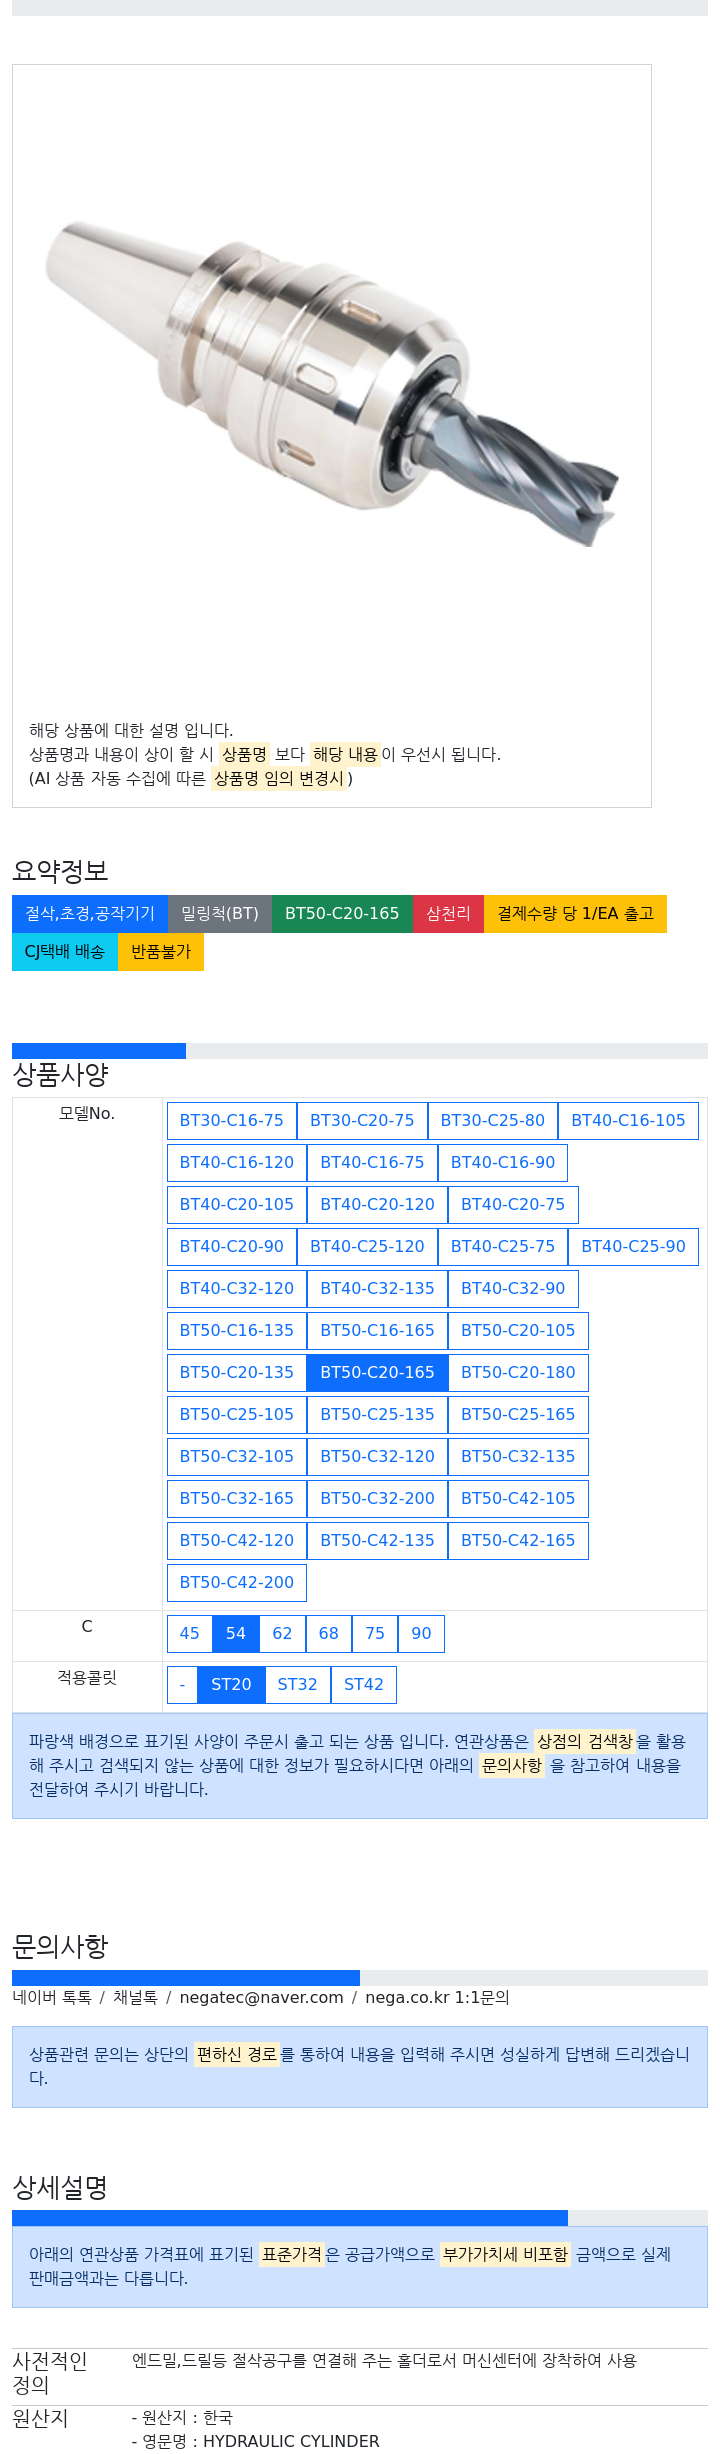Choose C value 45
Viewport: 720px width, 2454px height.
click(x=189, y=1634)
